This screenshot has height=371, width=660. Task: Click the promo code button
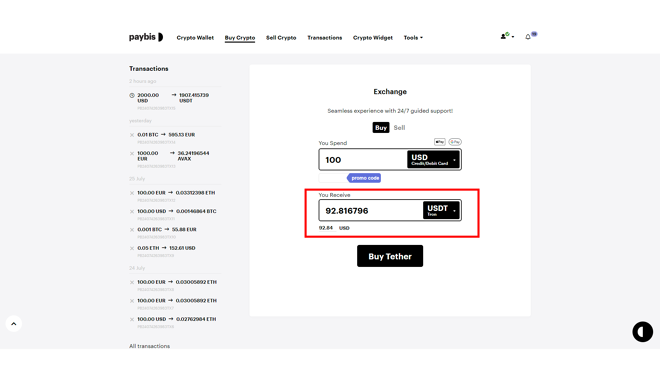point(365,178)
